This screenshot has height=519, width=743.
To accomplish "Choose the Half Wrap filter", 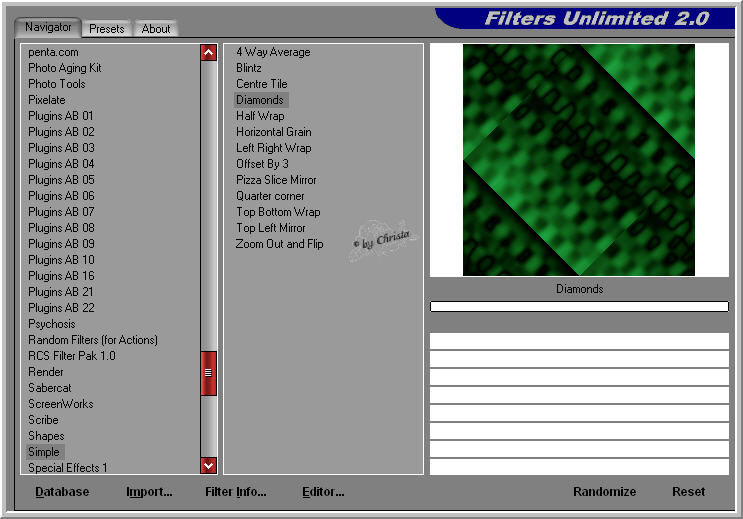I will point(260,116).
